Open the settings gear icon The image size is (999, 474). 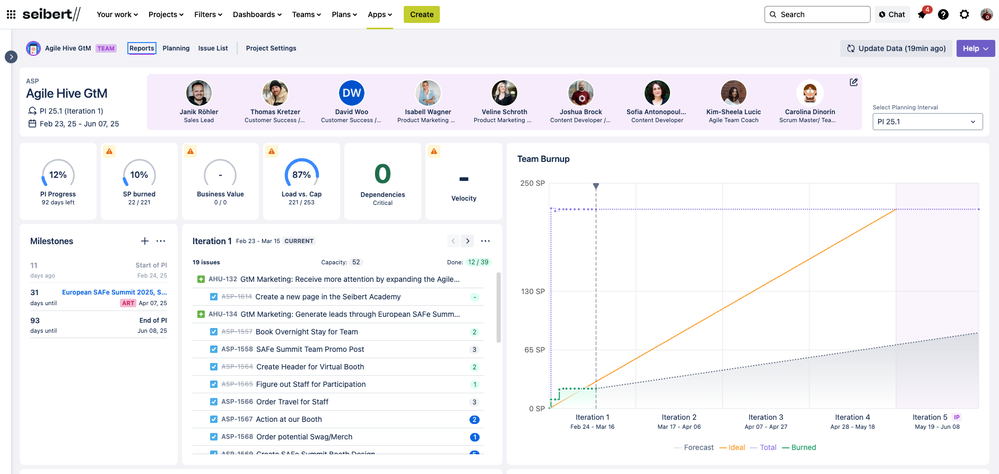(x=964, y=15)
